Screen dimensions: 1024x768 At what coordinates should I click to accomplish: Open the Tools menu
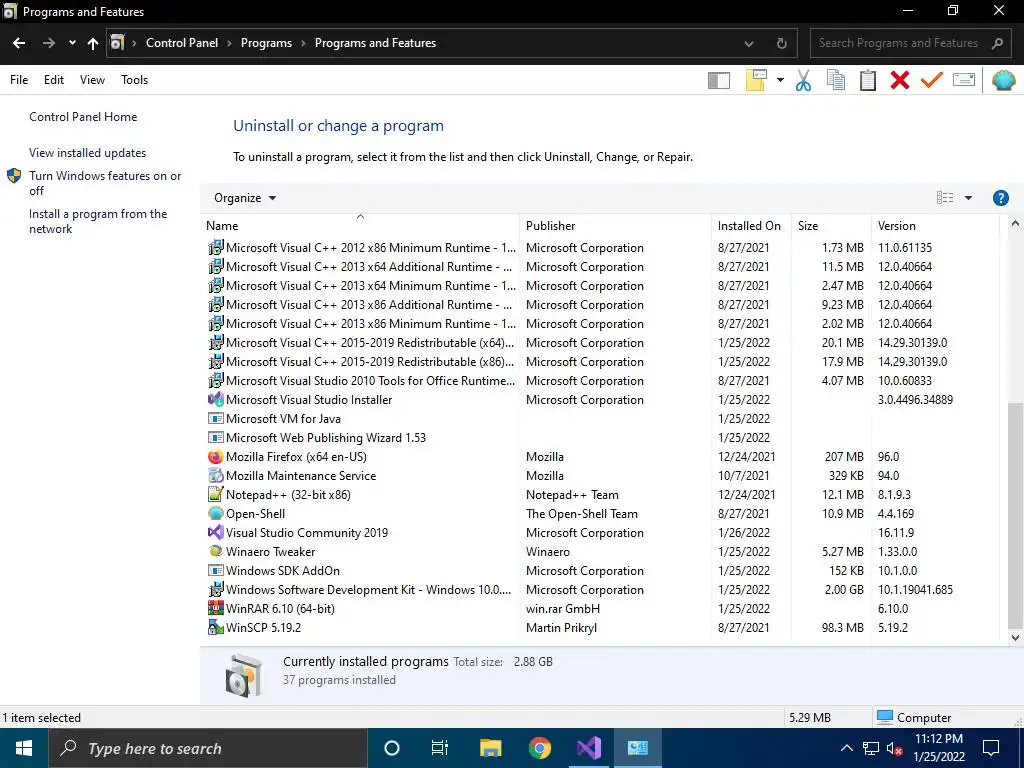coord(135,80)
